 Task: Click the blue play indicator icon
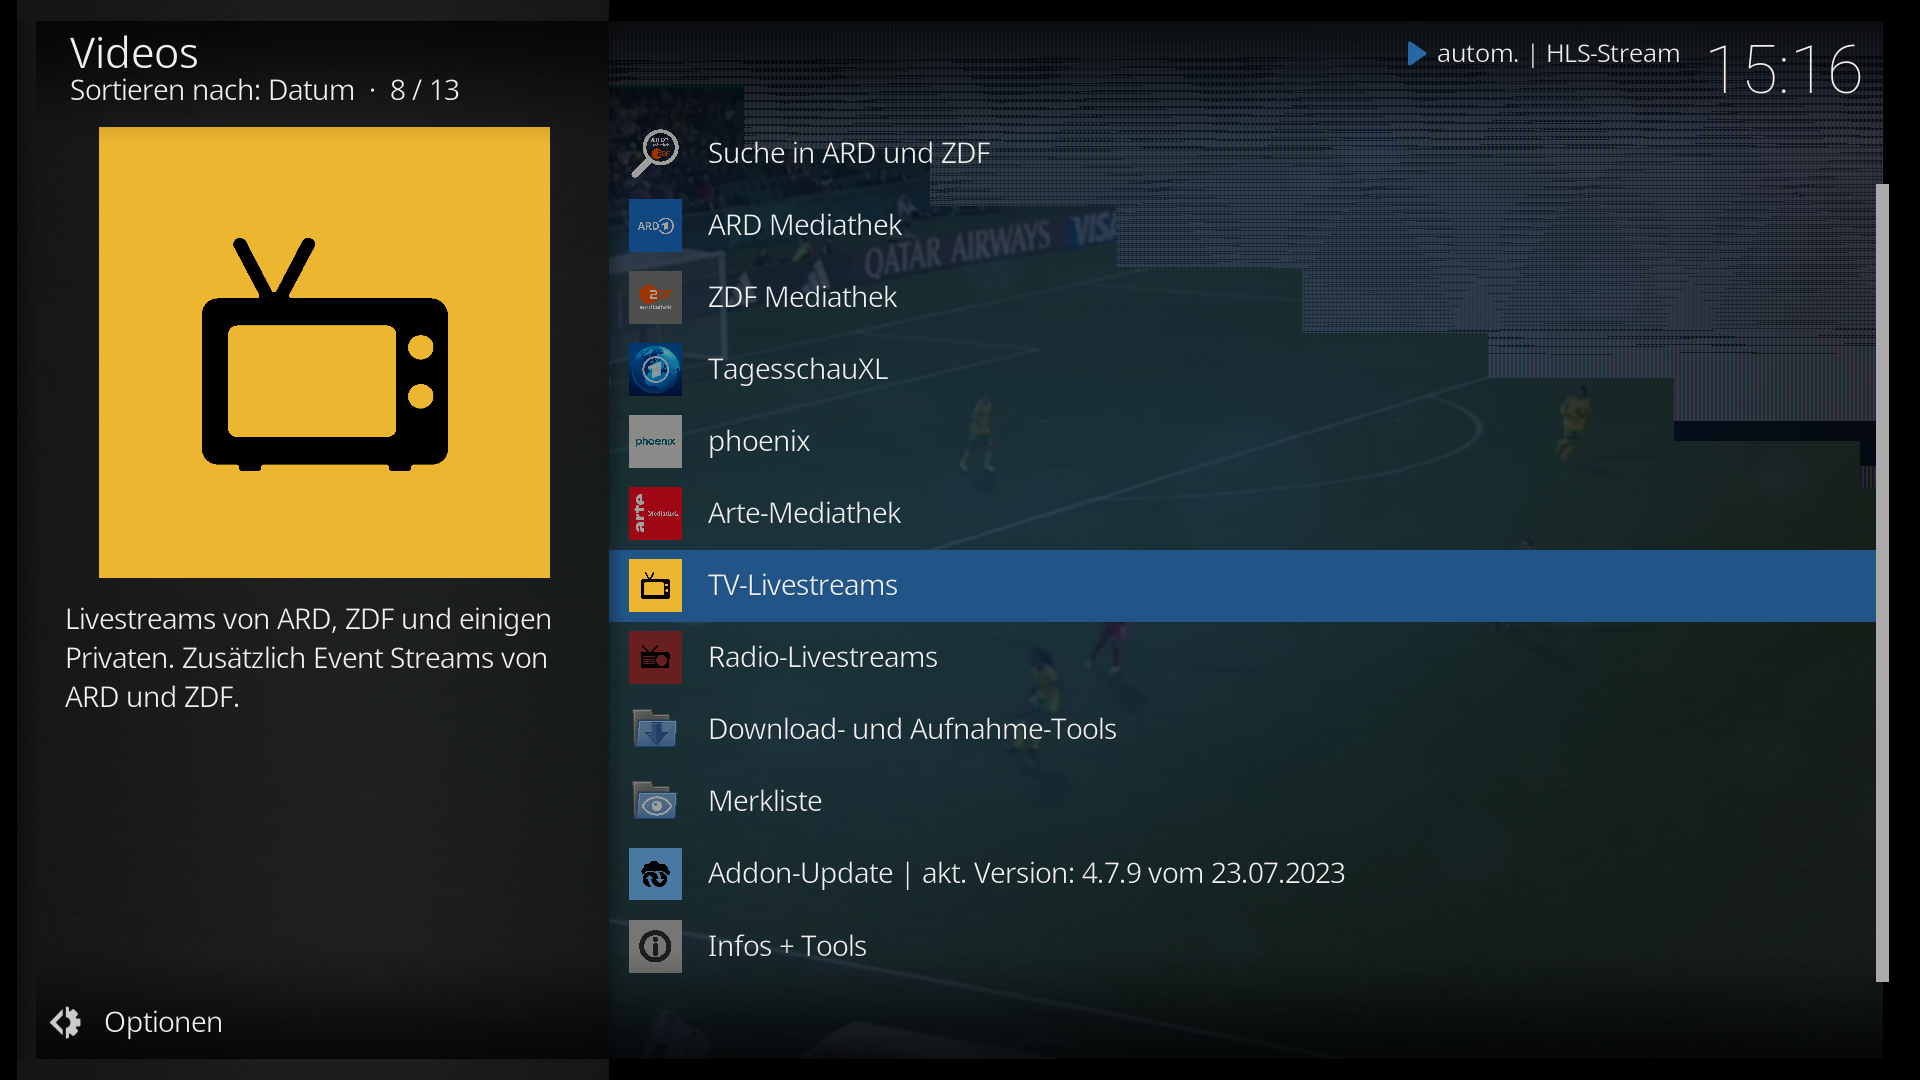tap(1416, 53)
